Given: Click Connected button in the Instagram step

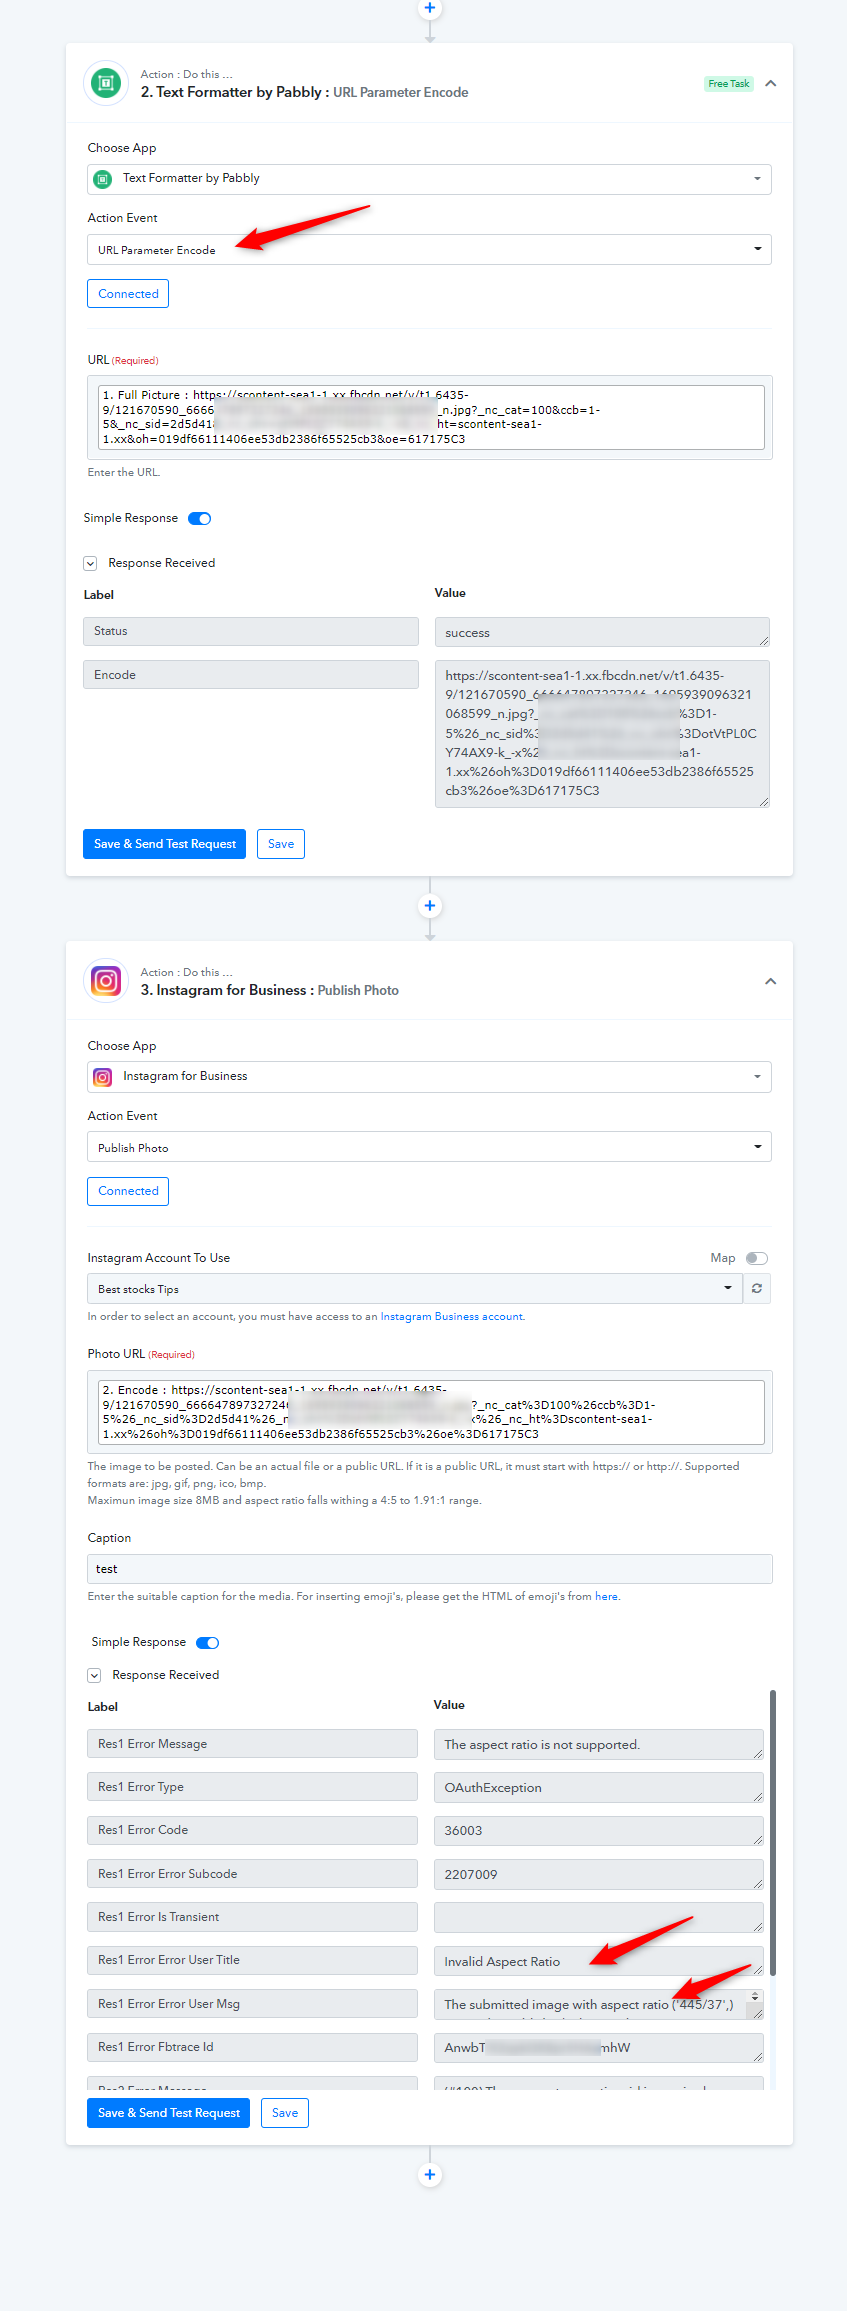Looking at the screenshot, I should [x=128, y=1191].
